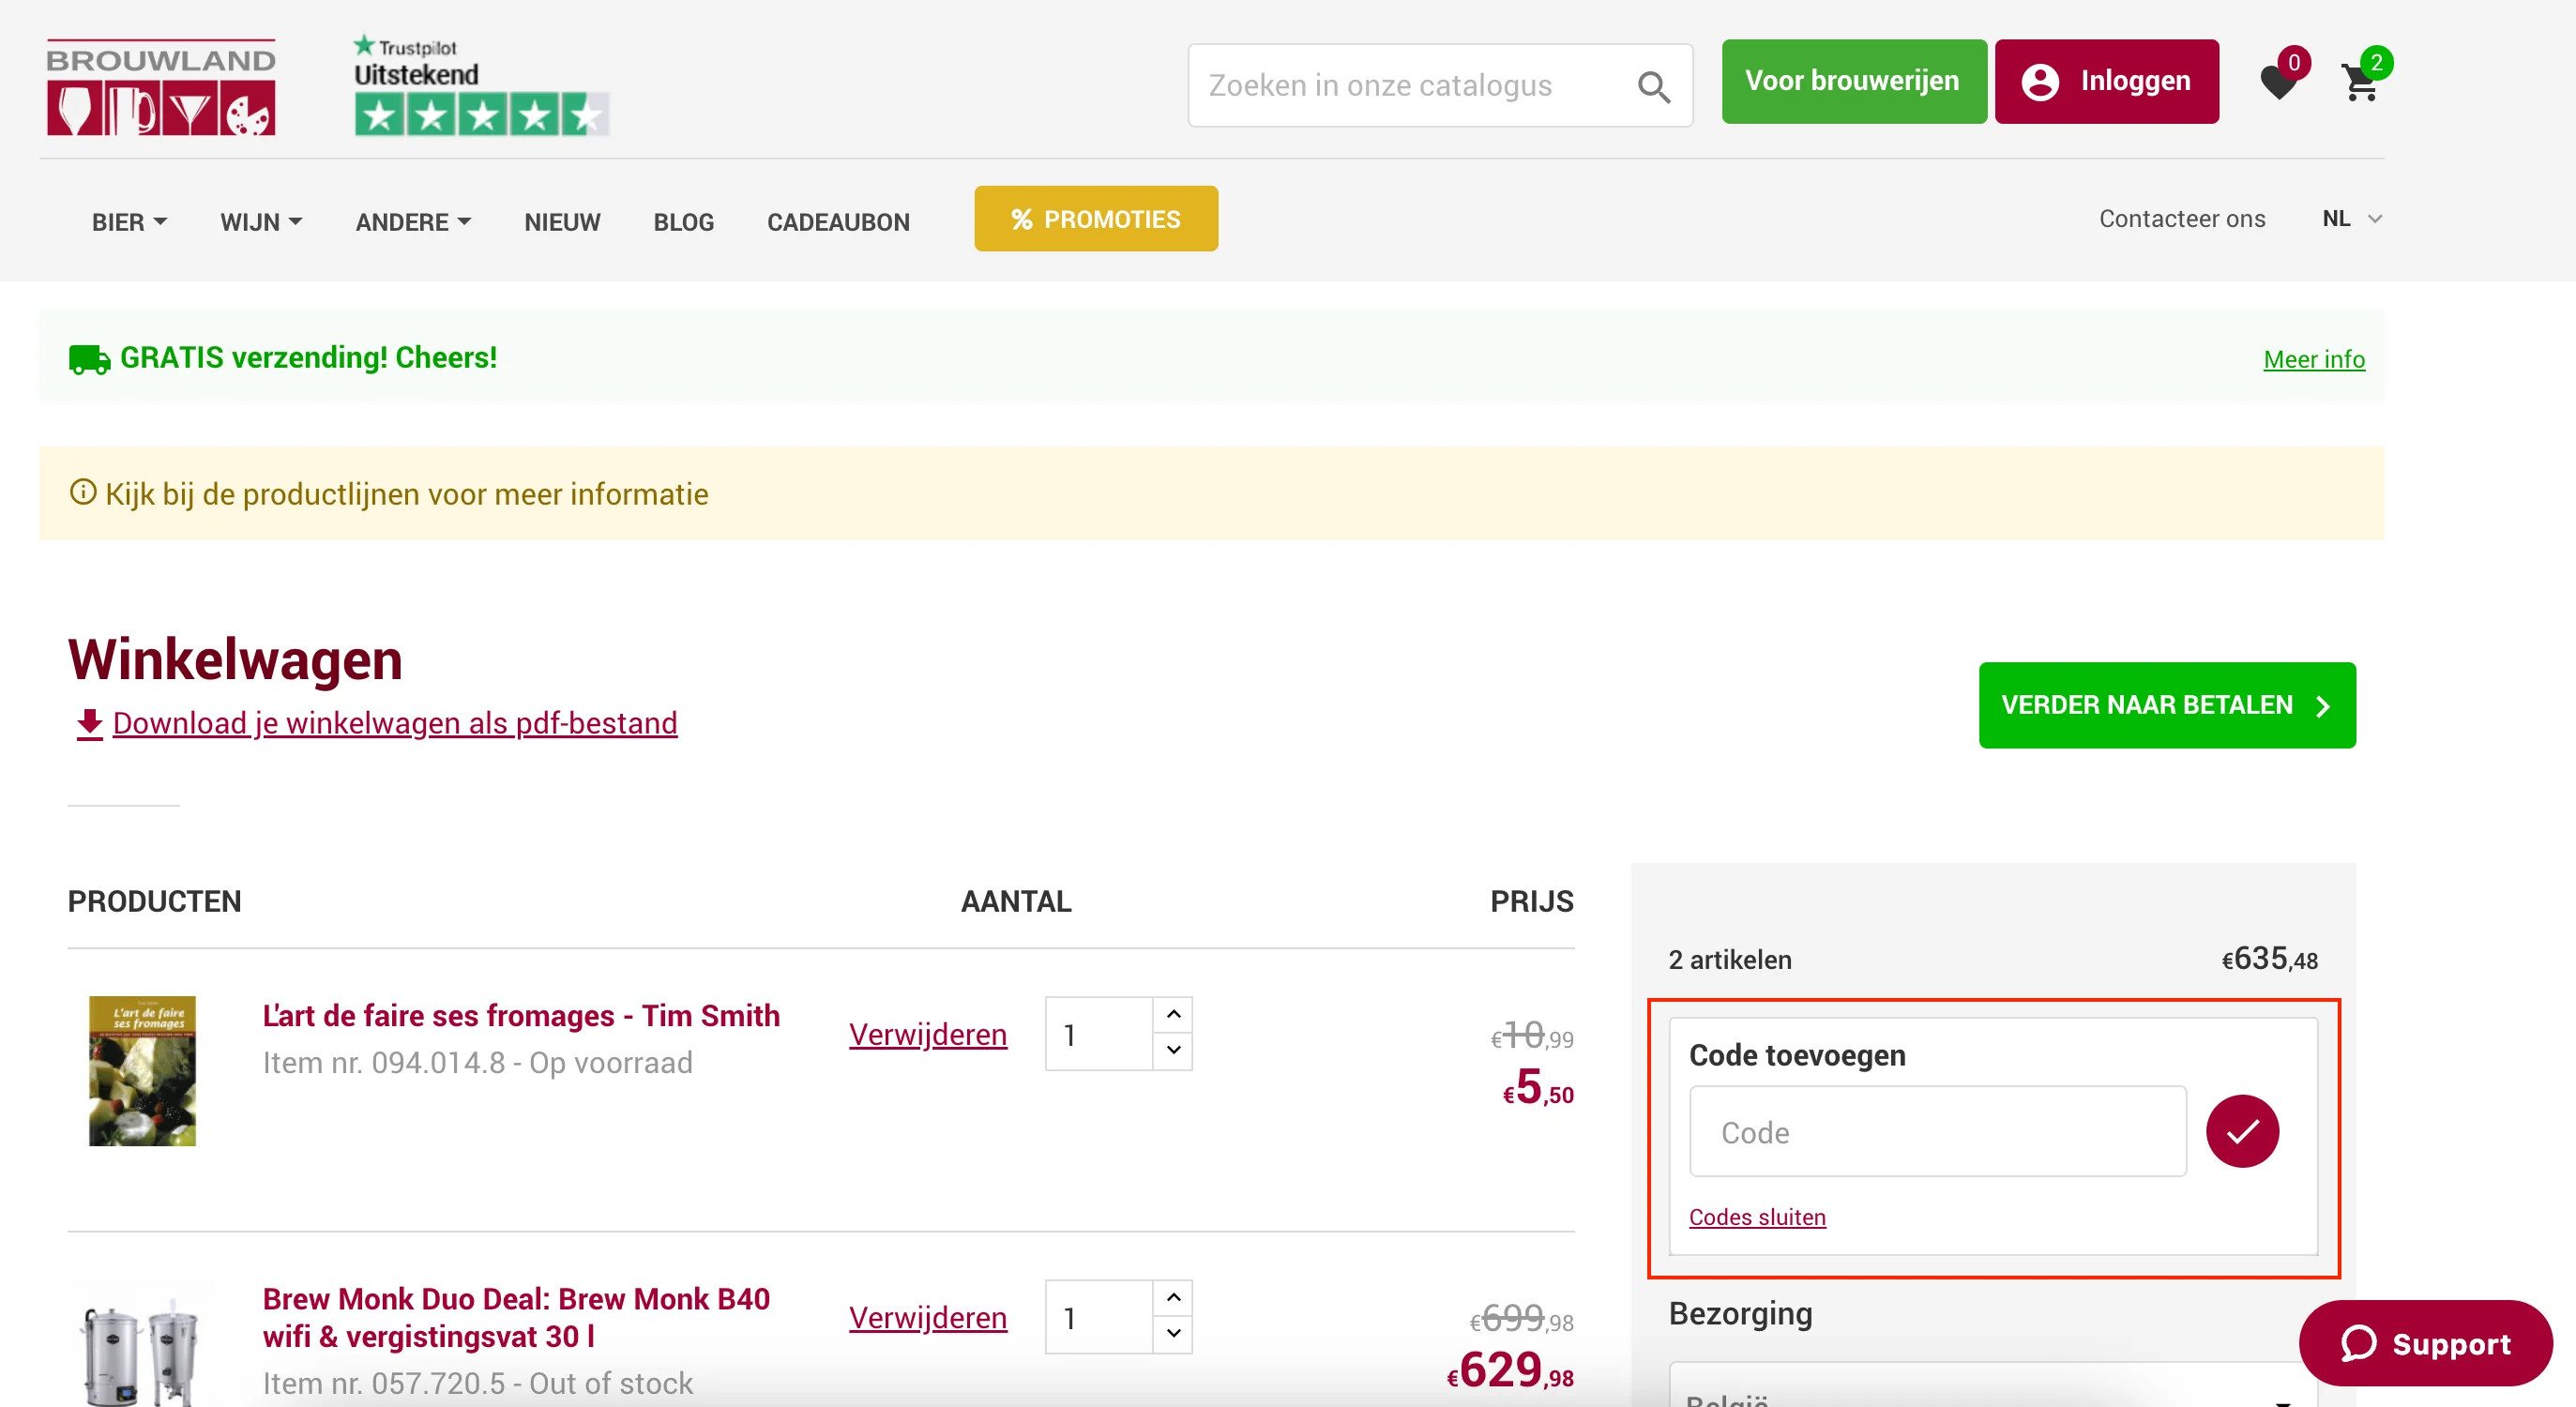The height and width of the screenshot is (1407, 2576).
Task: Click Verder naar betalen button
Action: click(x=2166, y=705)
